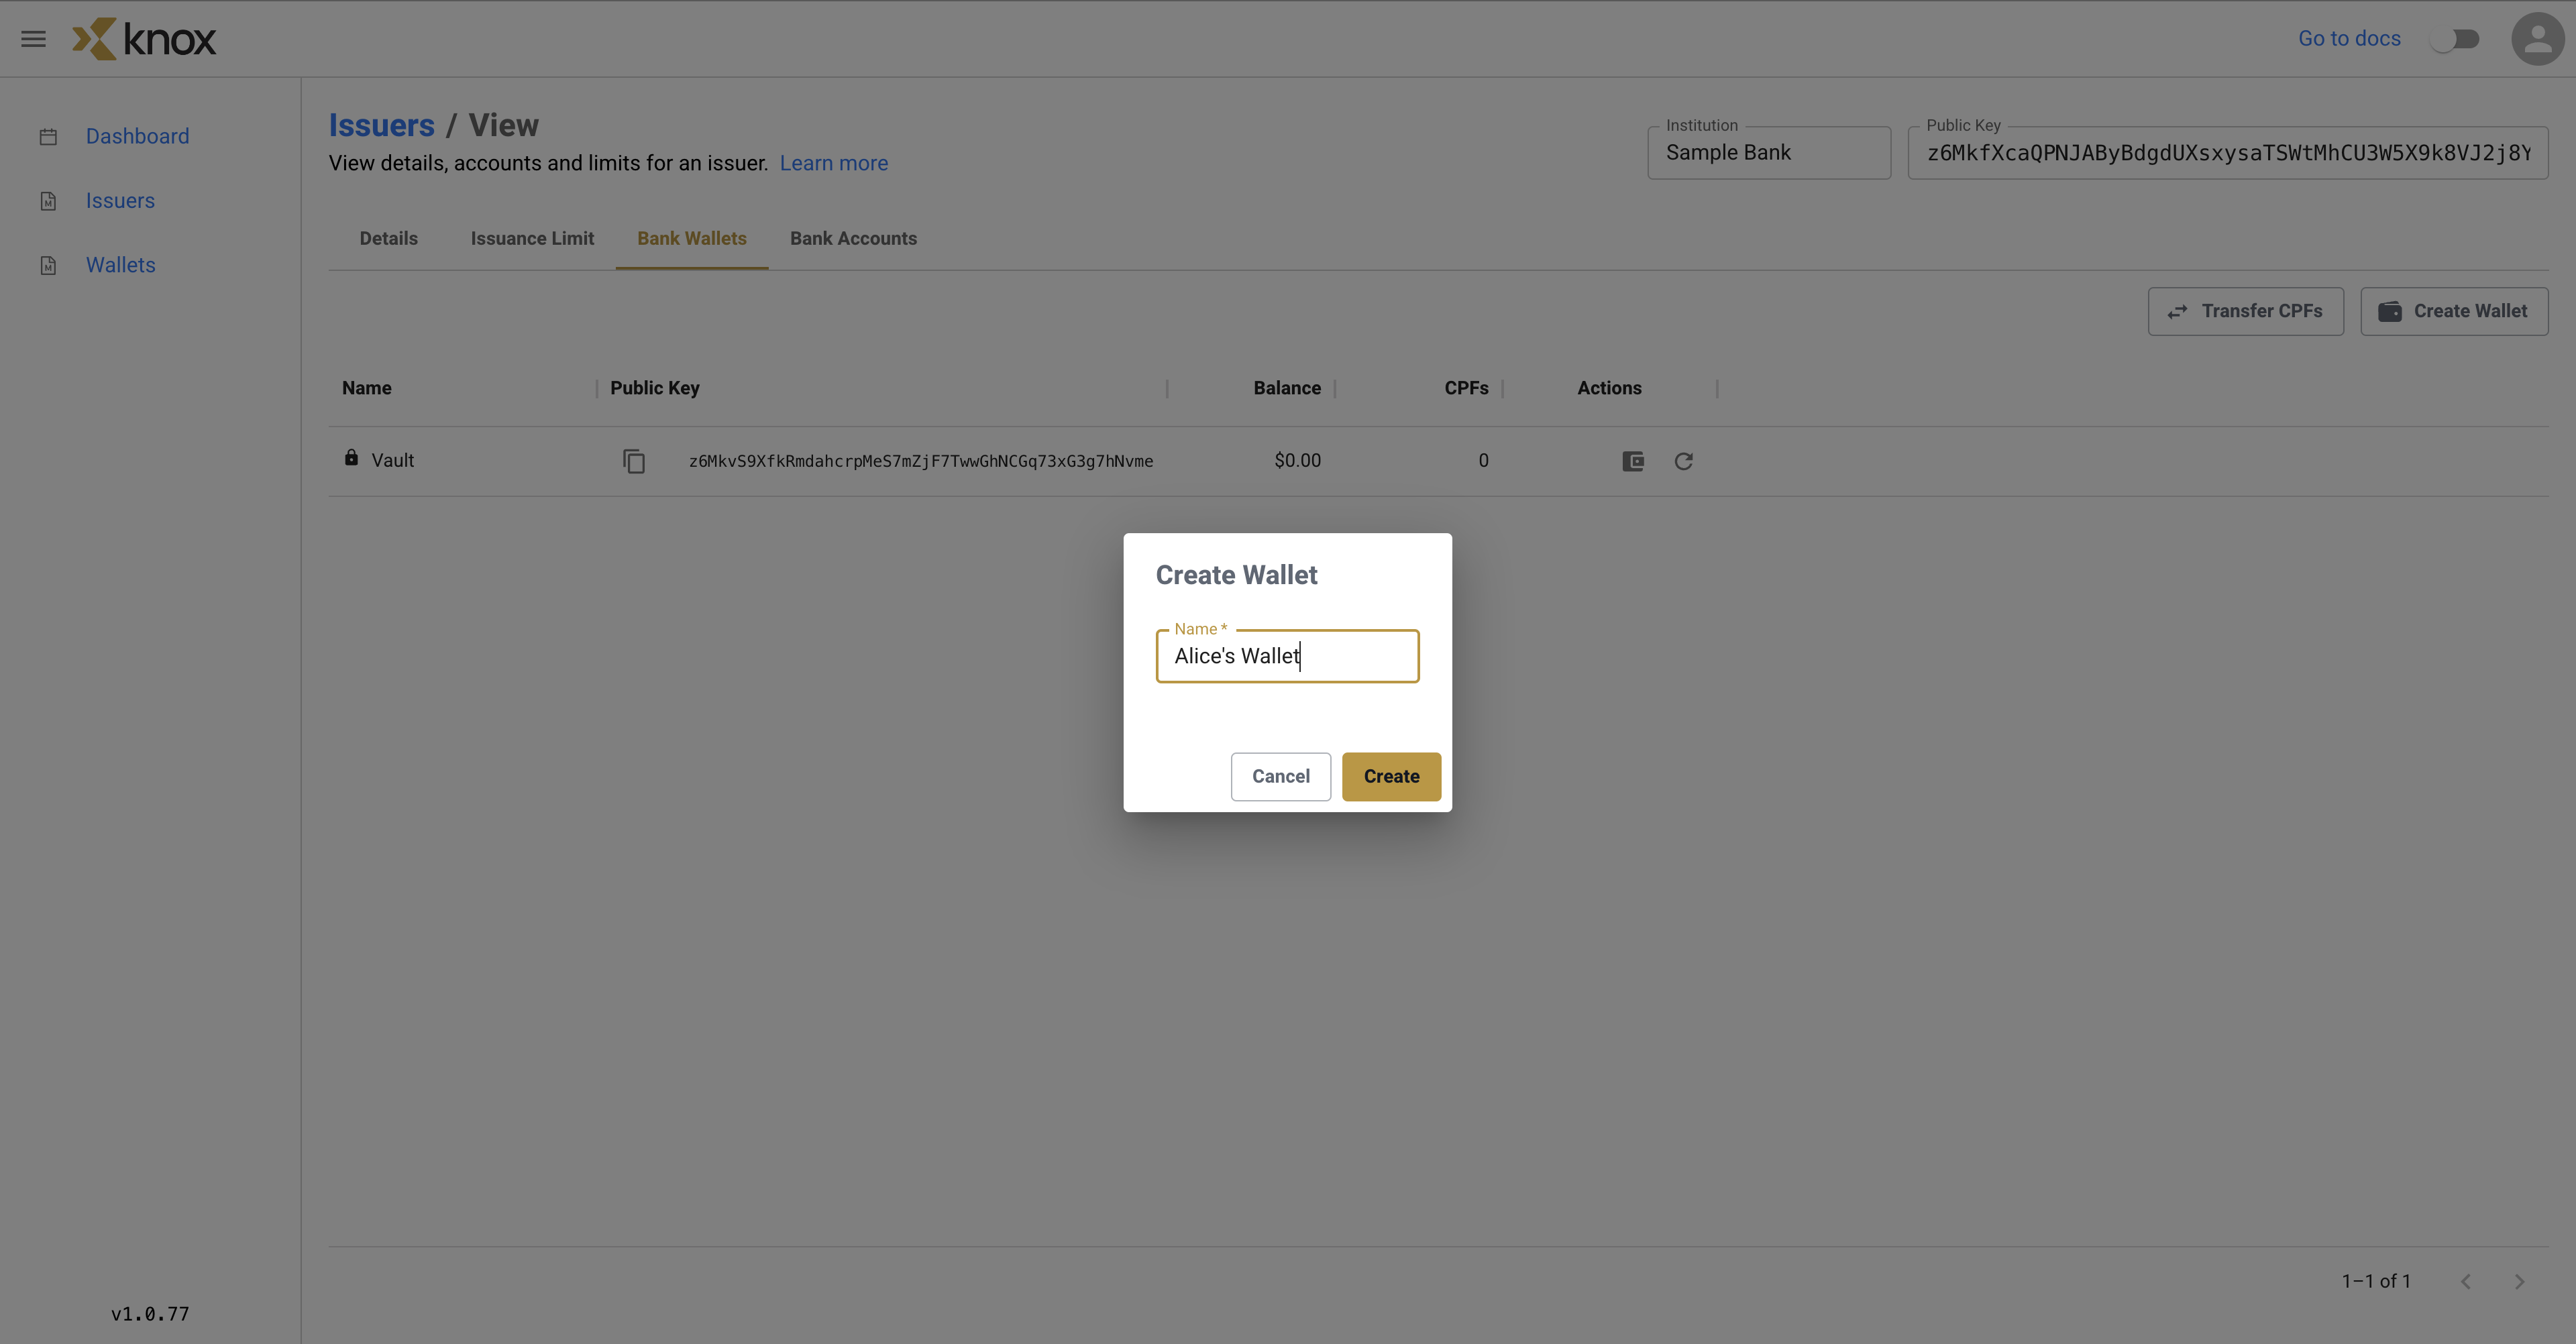
Task: Switch to the Details tab
Action: 389,238
